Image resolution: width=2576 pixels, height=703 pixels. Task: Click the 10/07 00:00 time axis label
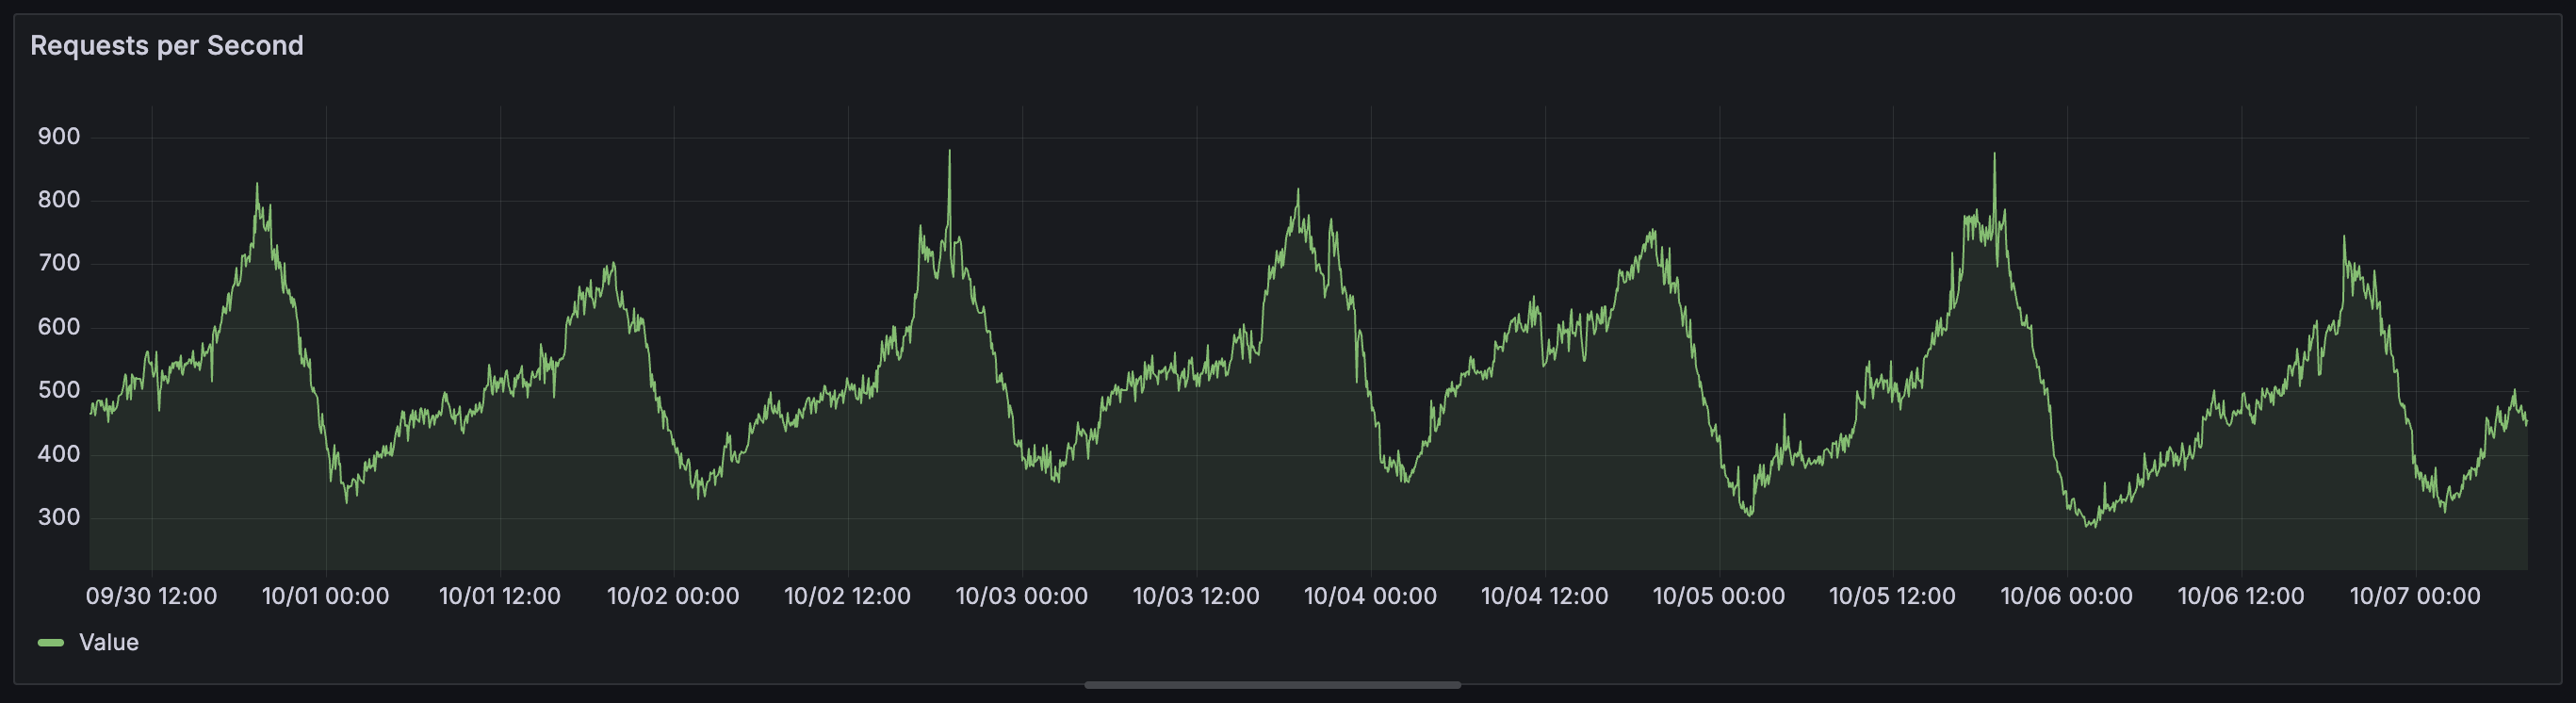tap(2415, 597)
